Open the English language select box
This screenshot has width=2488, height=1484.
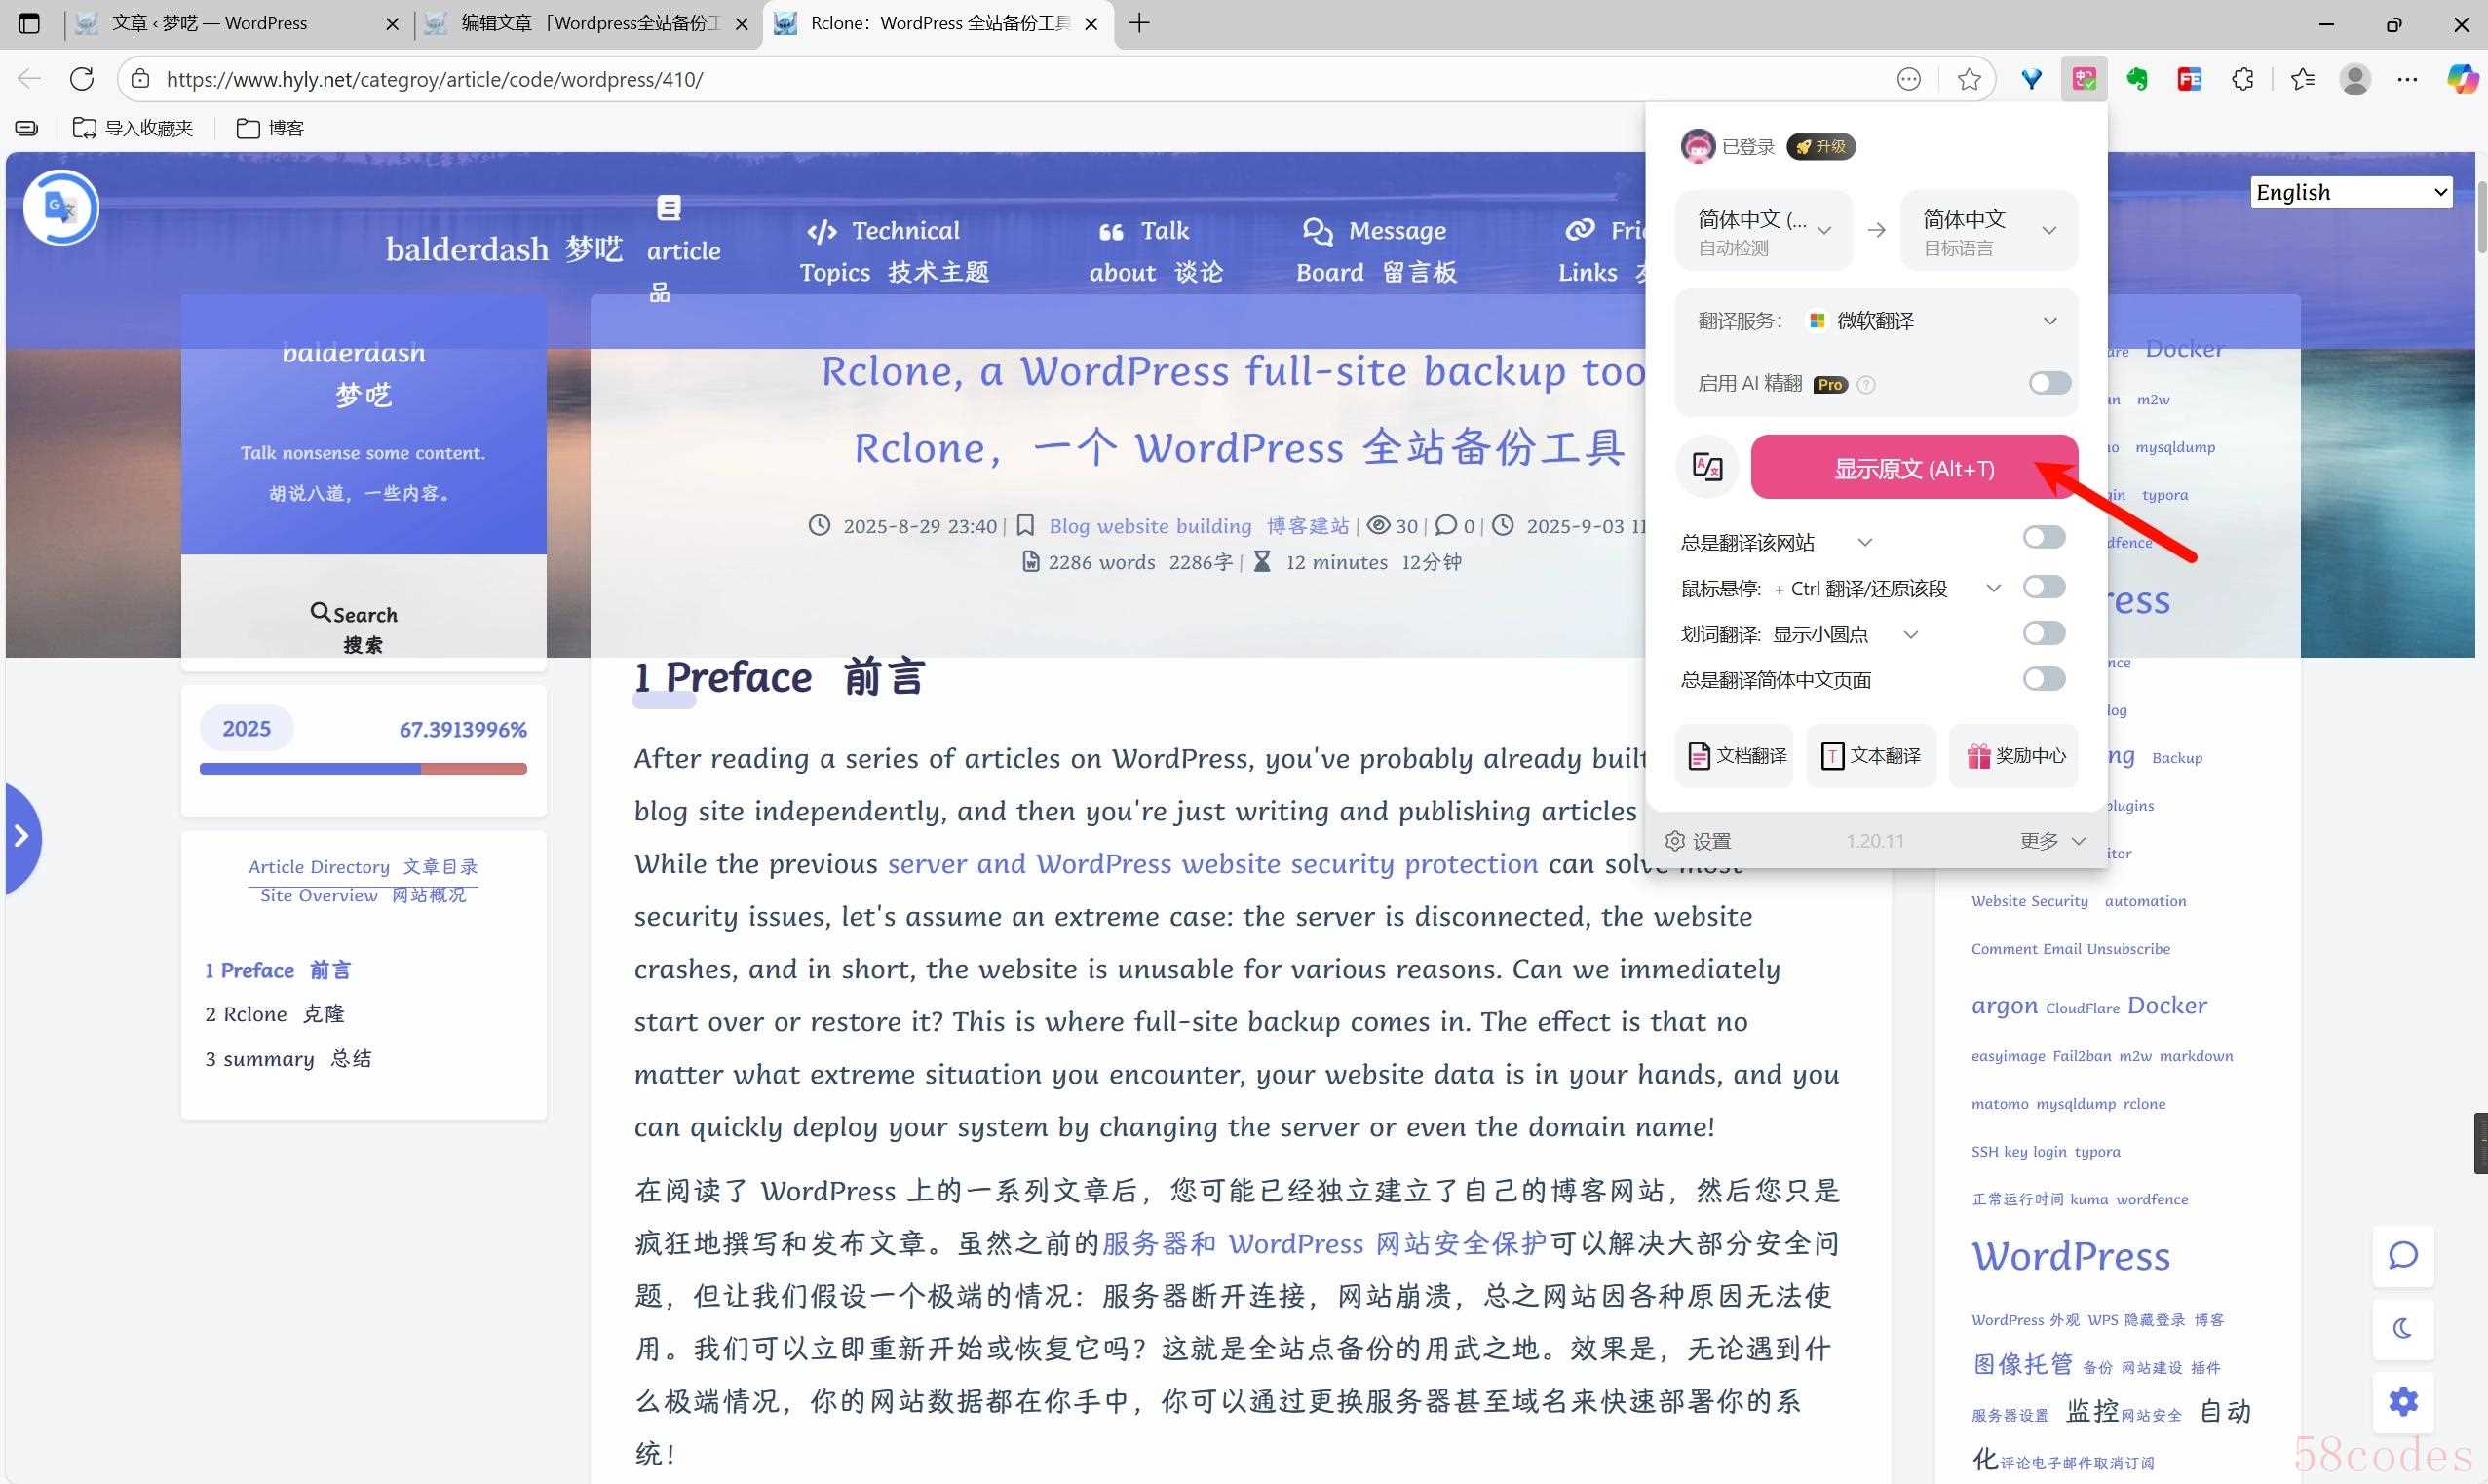click(2350, 192)
